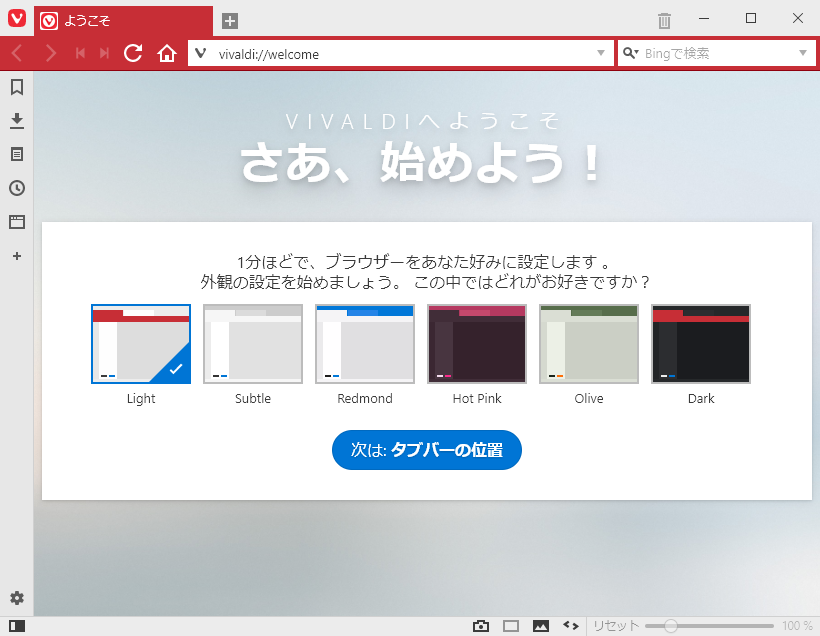Open page actions code icon
Viewport: 820px width, 636px height.
point(571,626)
